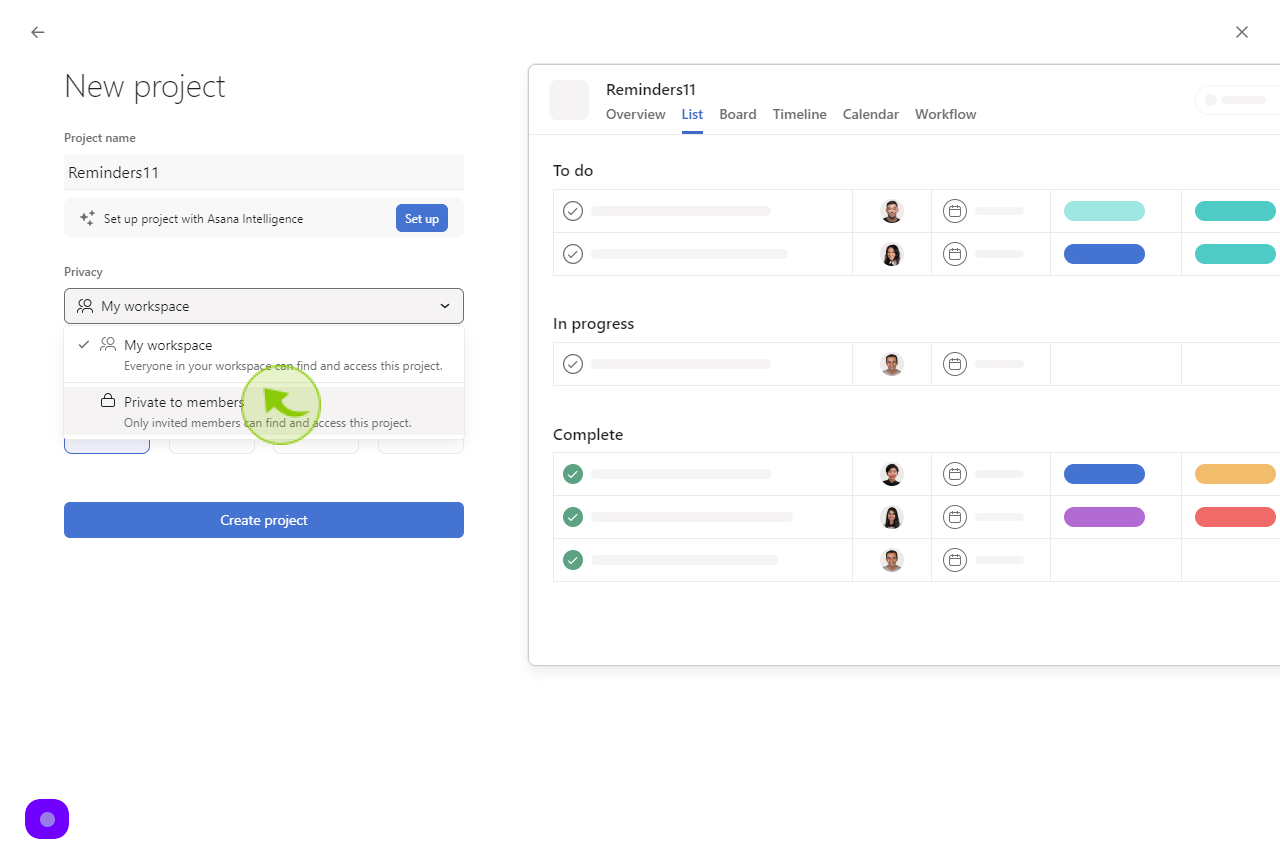Open the calendar icon in the purple pill row
Viewport: 1280px width, 863px height.
tap(955, 517)
